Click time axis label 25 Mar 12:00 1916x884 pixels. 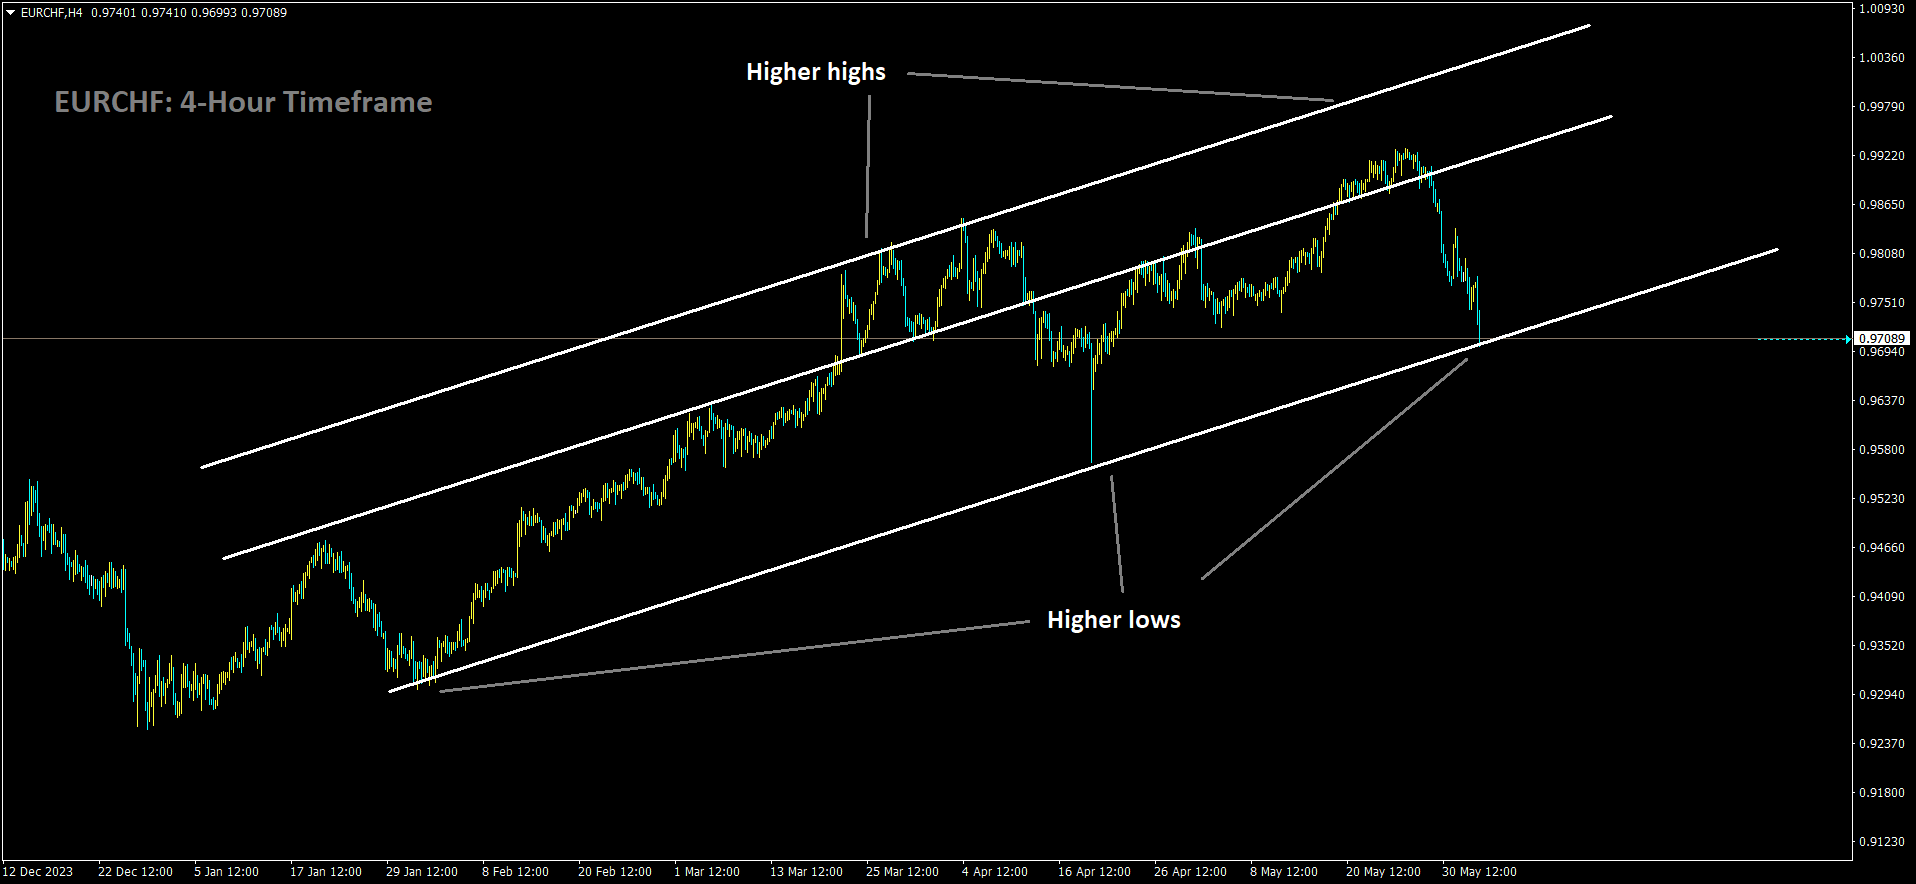click(902, 872)
